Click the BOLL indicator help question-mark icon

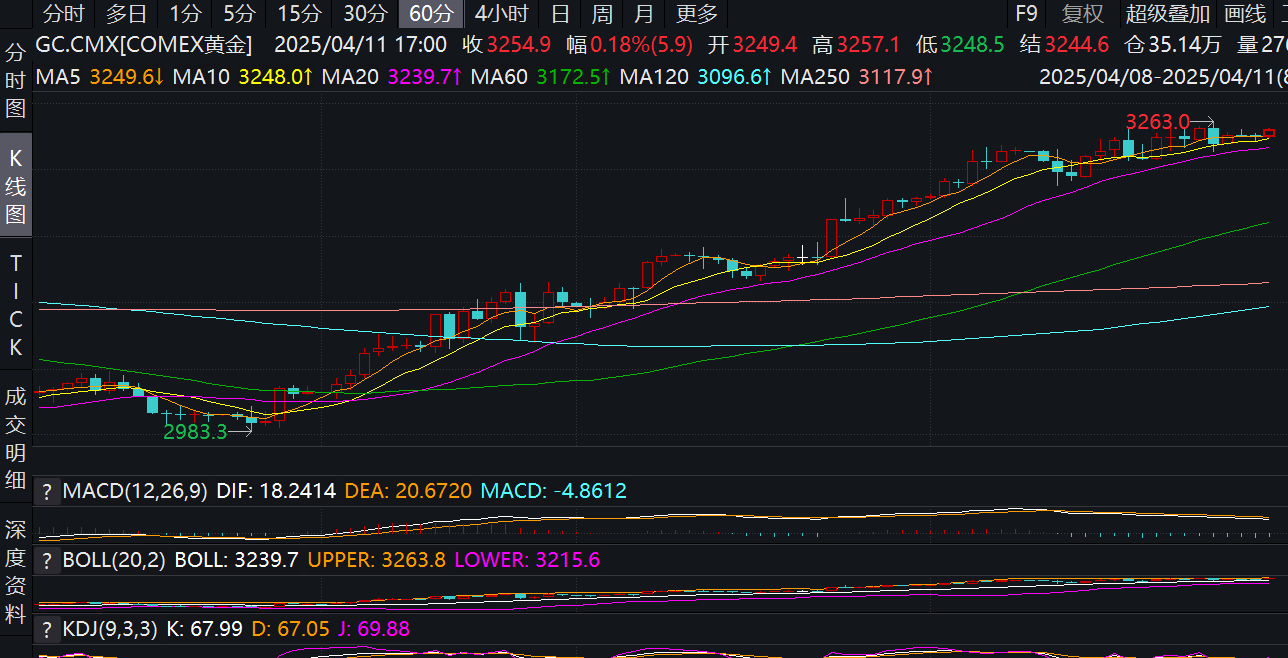point(47,560)
